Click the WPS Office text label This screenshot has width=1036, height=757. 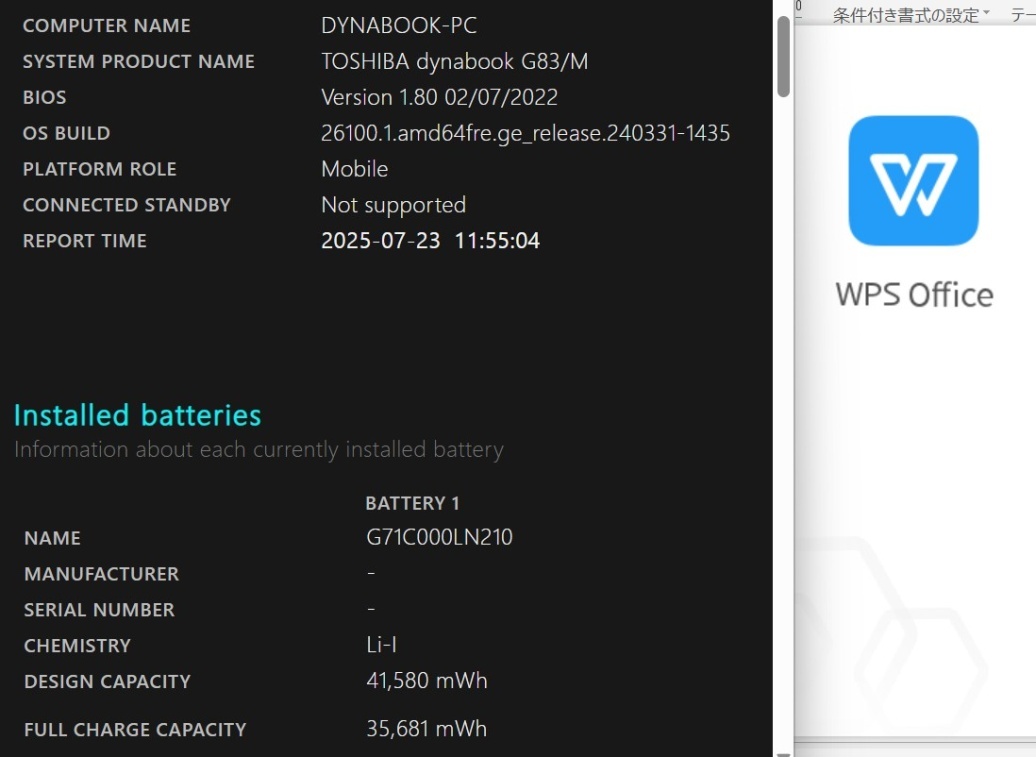click(x=914, y=295)
